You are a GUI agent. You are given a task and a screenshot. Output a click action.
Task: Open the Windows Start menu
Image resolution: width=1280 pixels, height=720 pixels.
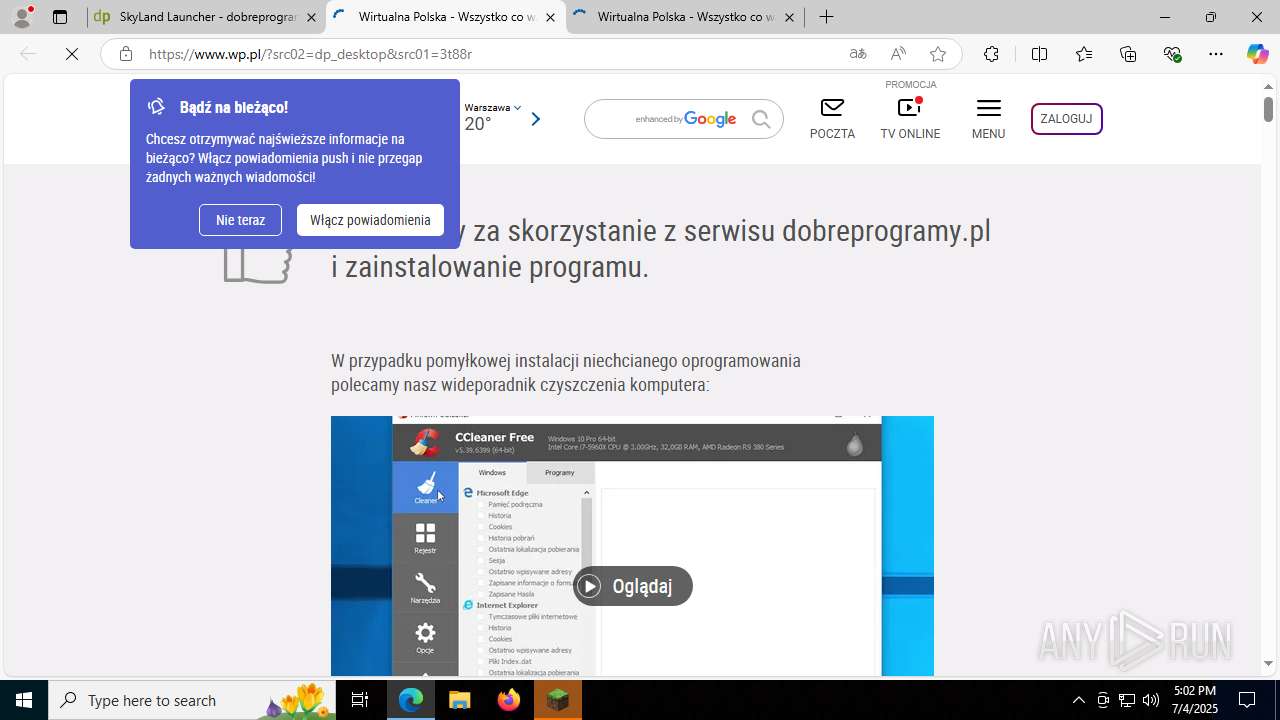(x=24, y=700)
